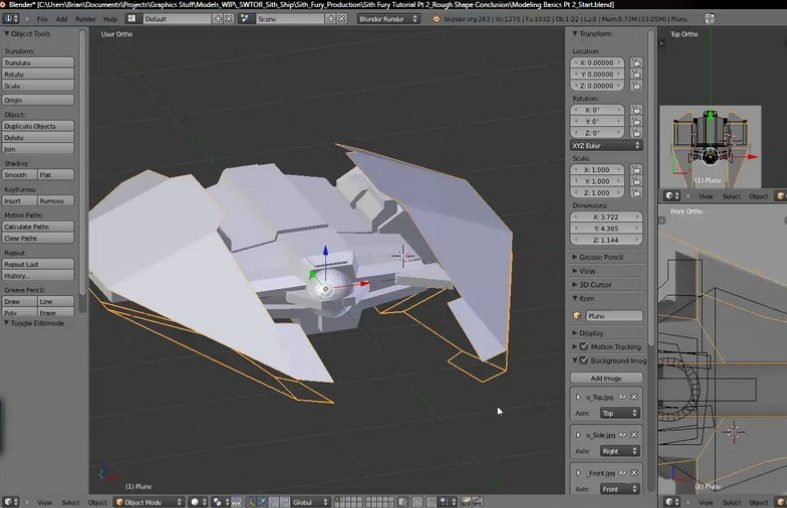This screenshot has width=787, height=508.
Task: Click the X dimension field showing 3.722
Action: click(606, 217)
